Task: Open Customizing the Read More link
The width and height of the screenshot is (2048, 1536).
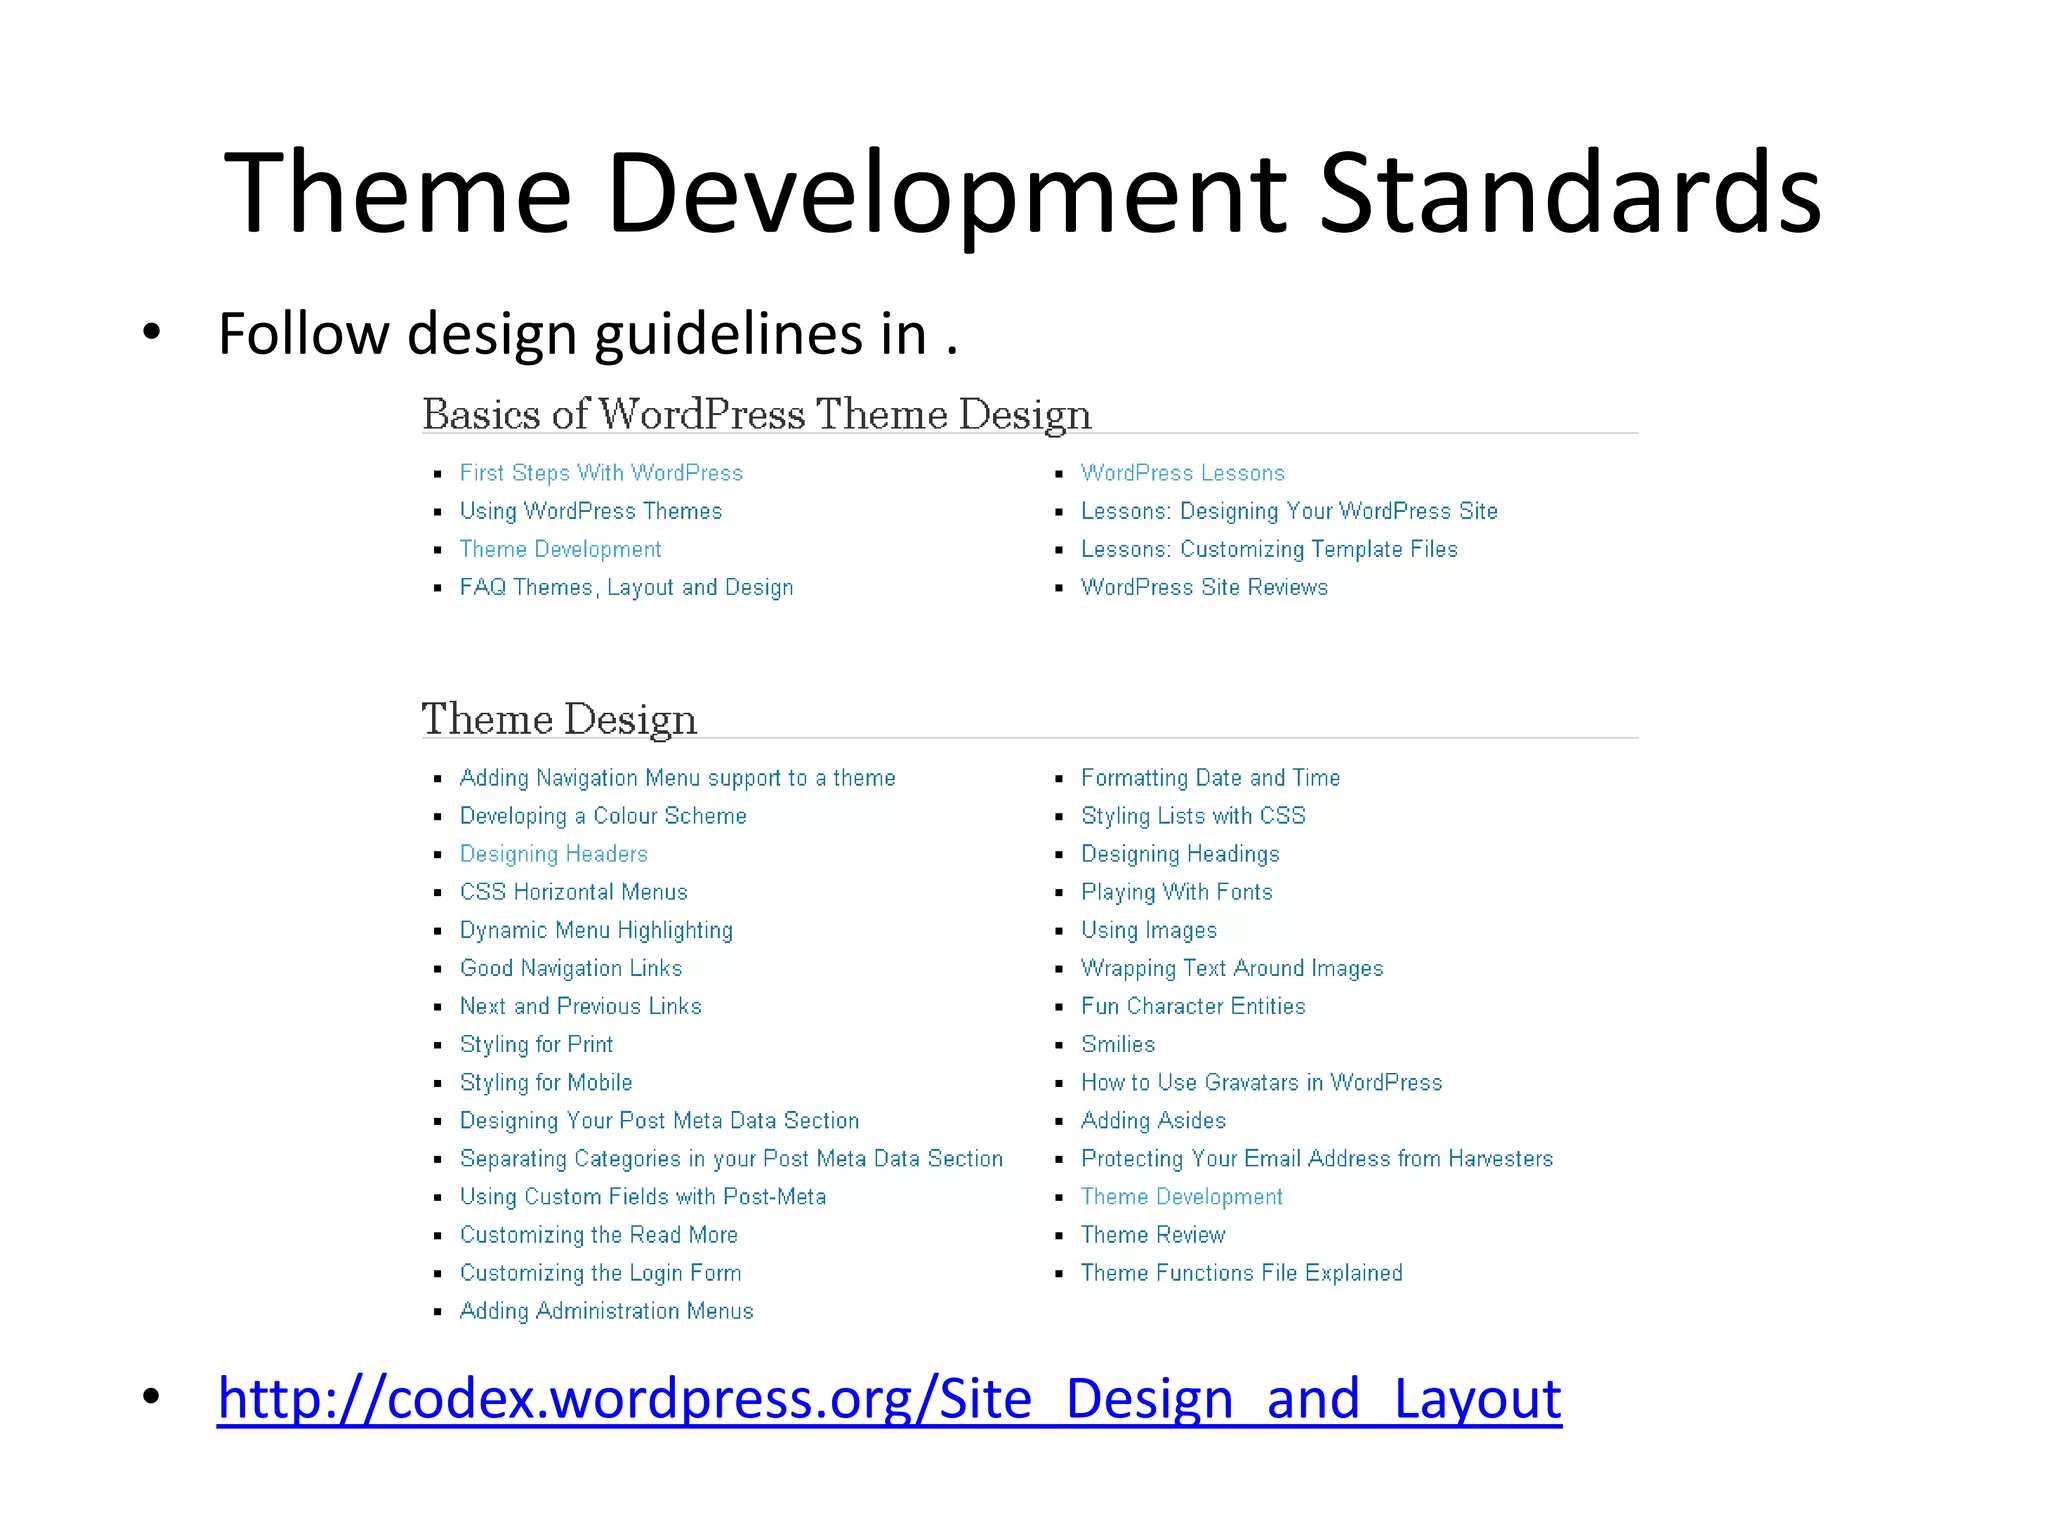Action: 599,1235
